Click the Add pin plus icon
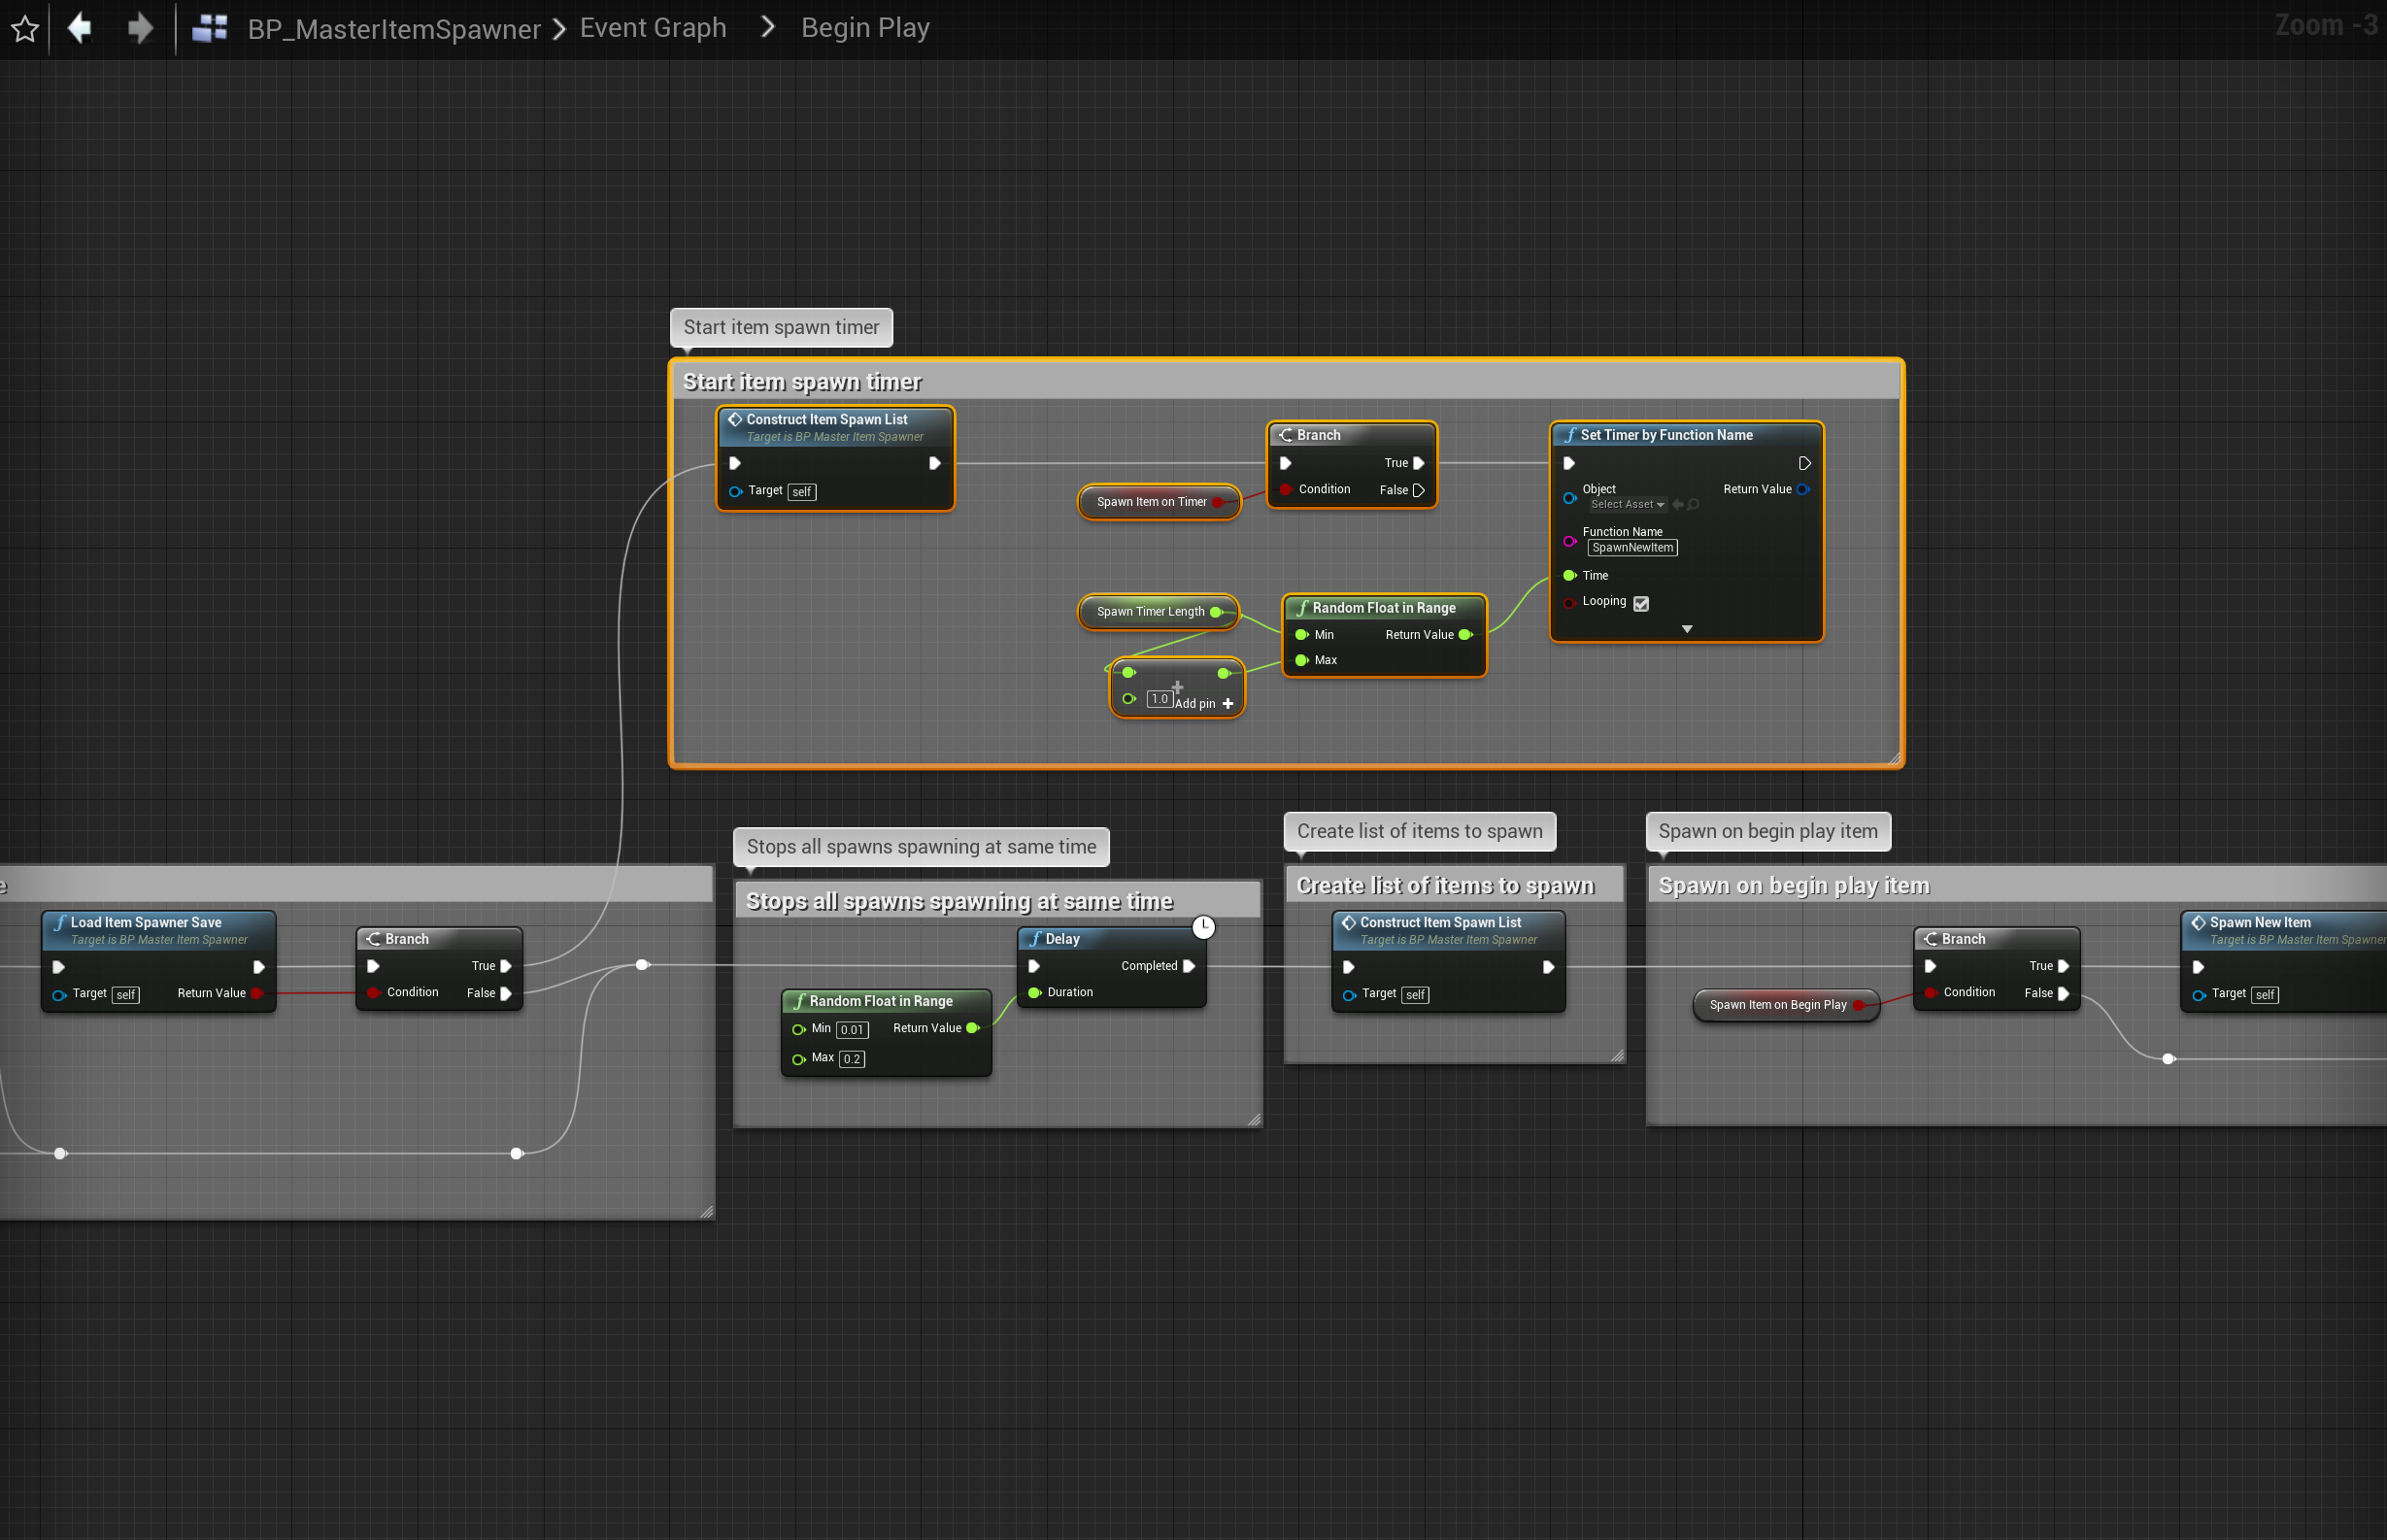The image size is (2387, 1540). click(1228, 704)
